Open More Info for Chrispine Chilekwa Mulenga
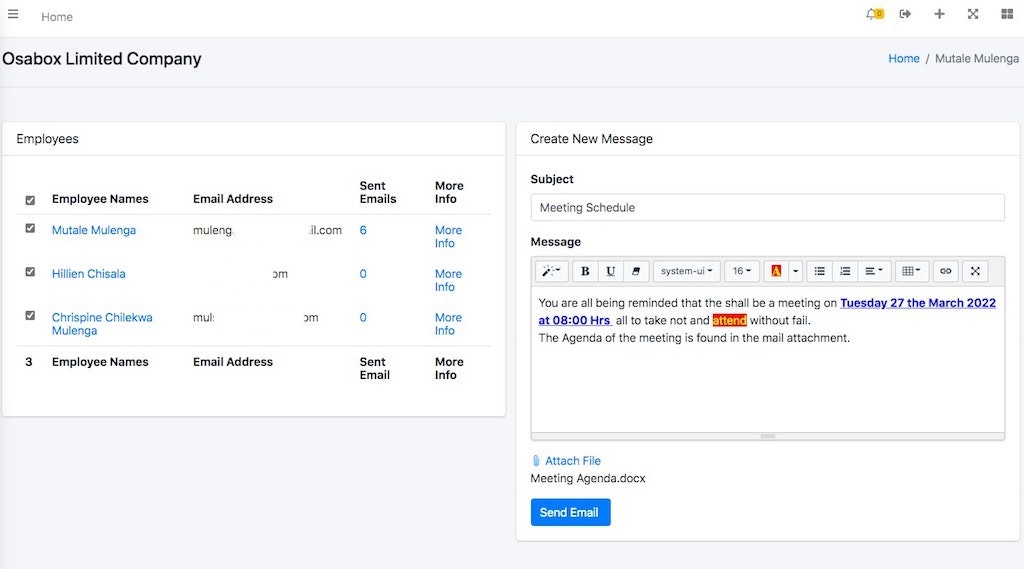Screen dimensions: 1024x569 pos(448,324)
